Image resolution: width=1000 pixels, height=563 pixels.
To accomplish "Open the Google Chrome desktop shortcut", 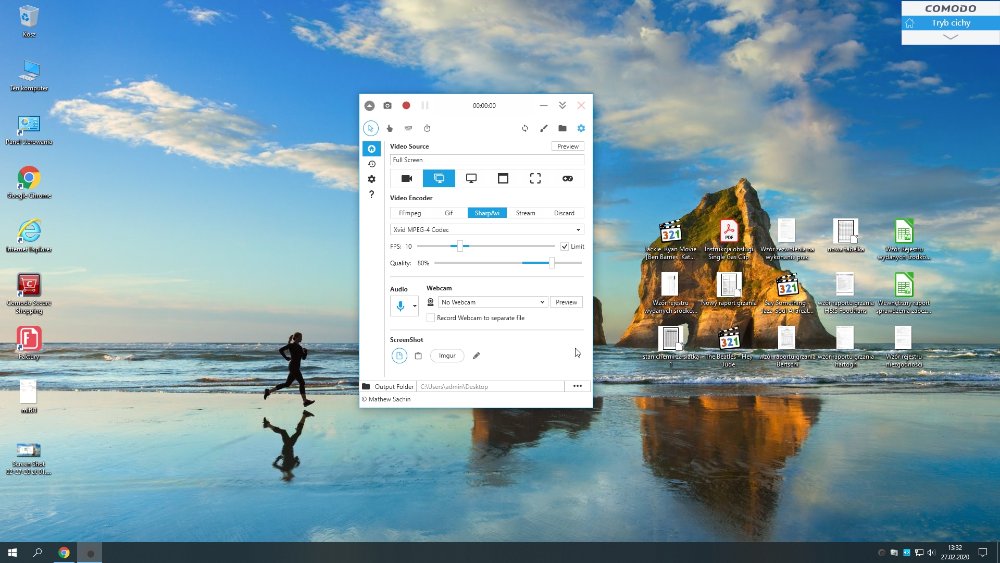I will [28, 178].
